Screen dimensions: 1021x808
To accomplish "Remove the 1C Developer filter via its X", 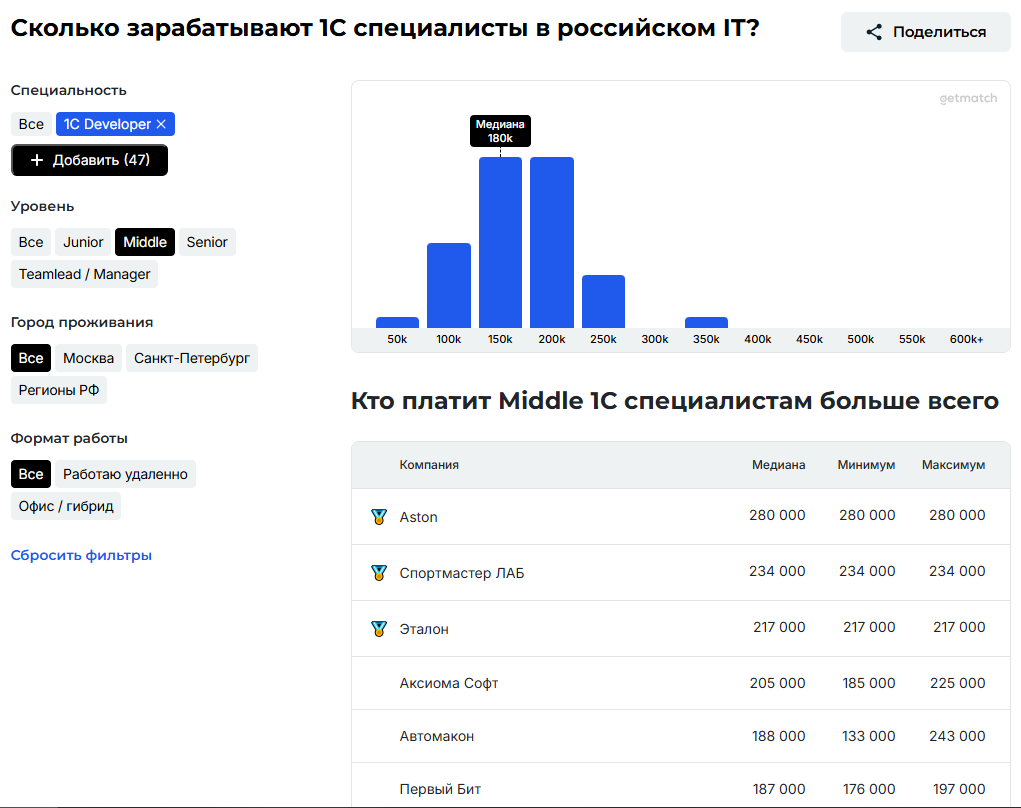I will pos(161,124).
